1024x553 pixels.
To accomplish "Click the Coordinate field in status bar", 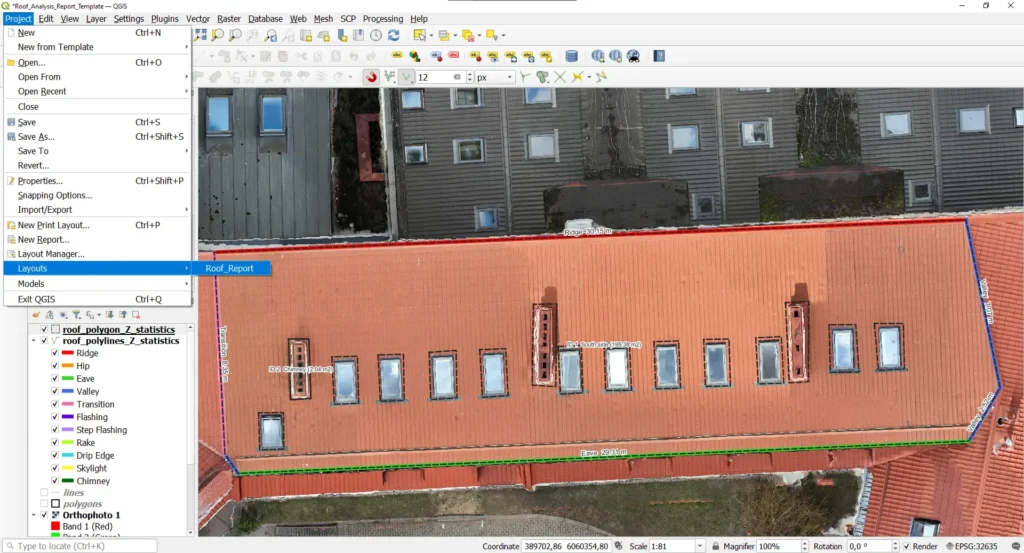I will [x=566, y=546].
